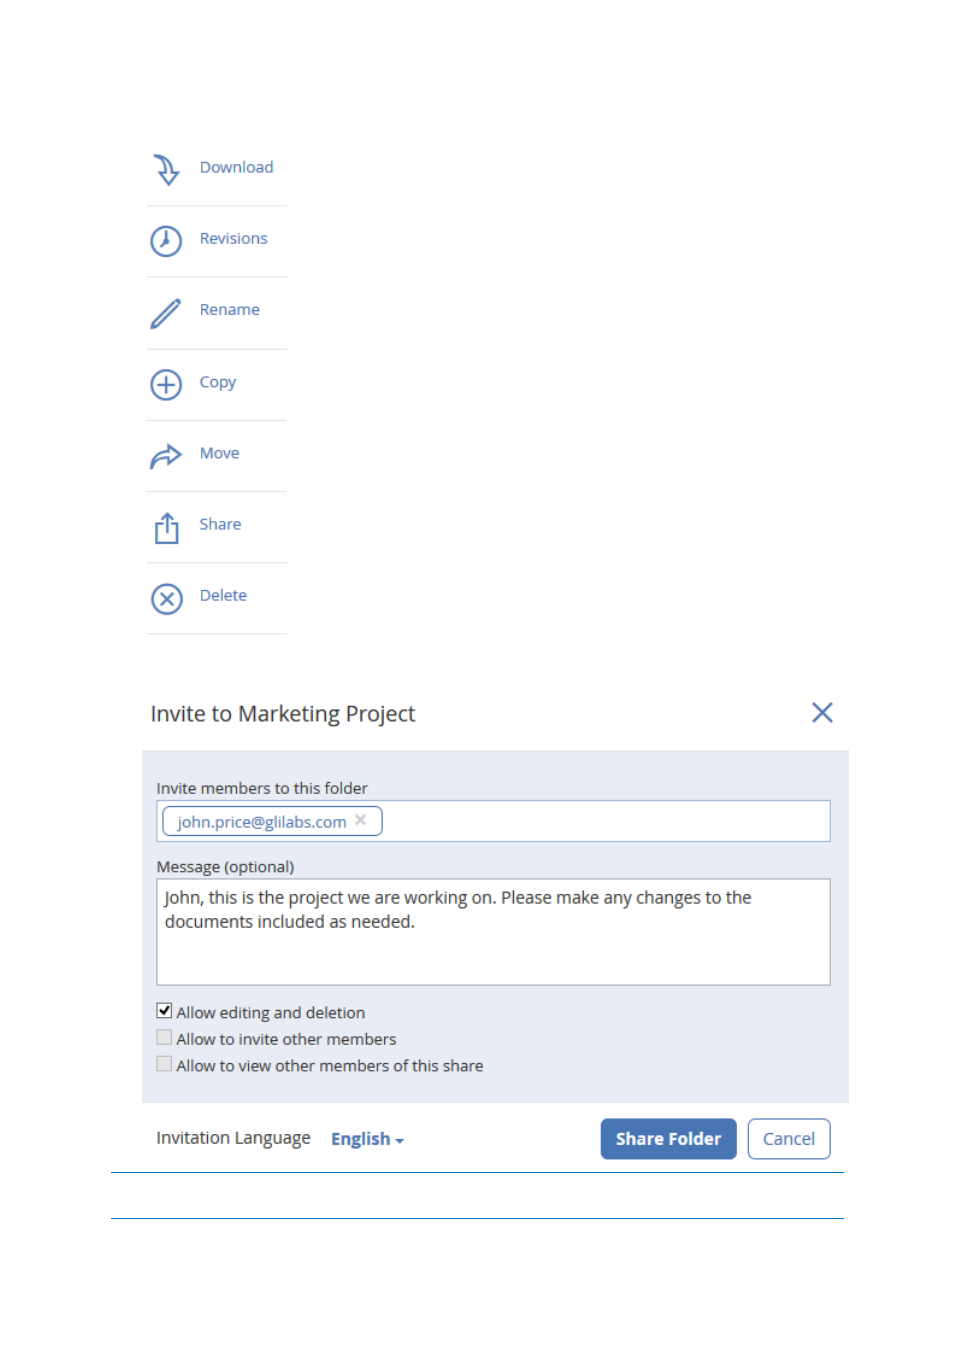Select the Rename menu label

pos(229,309)
